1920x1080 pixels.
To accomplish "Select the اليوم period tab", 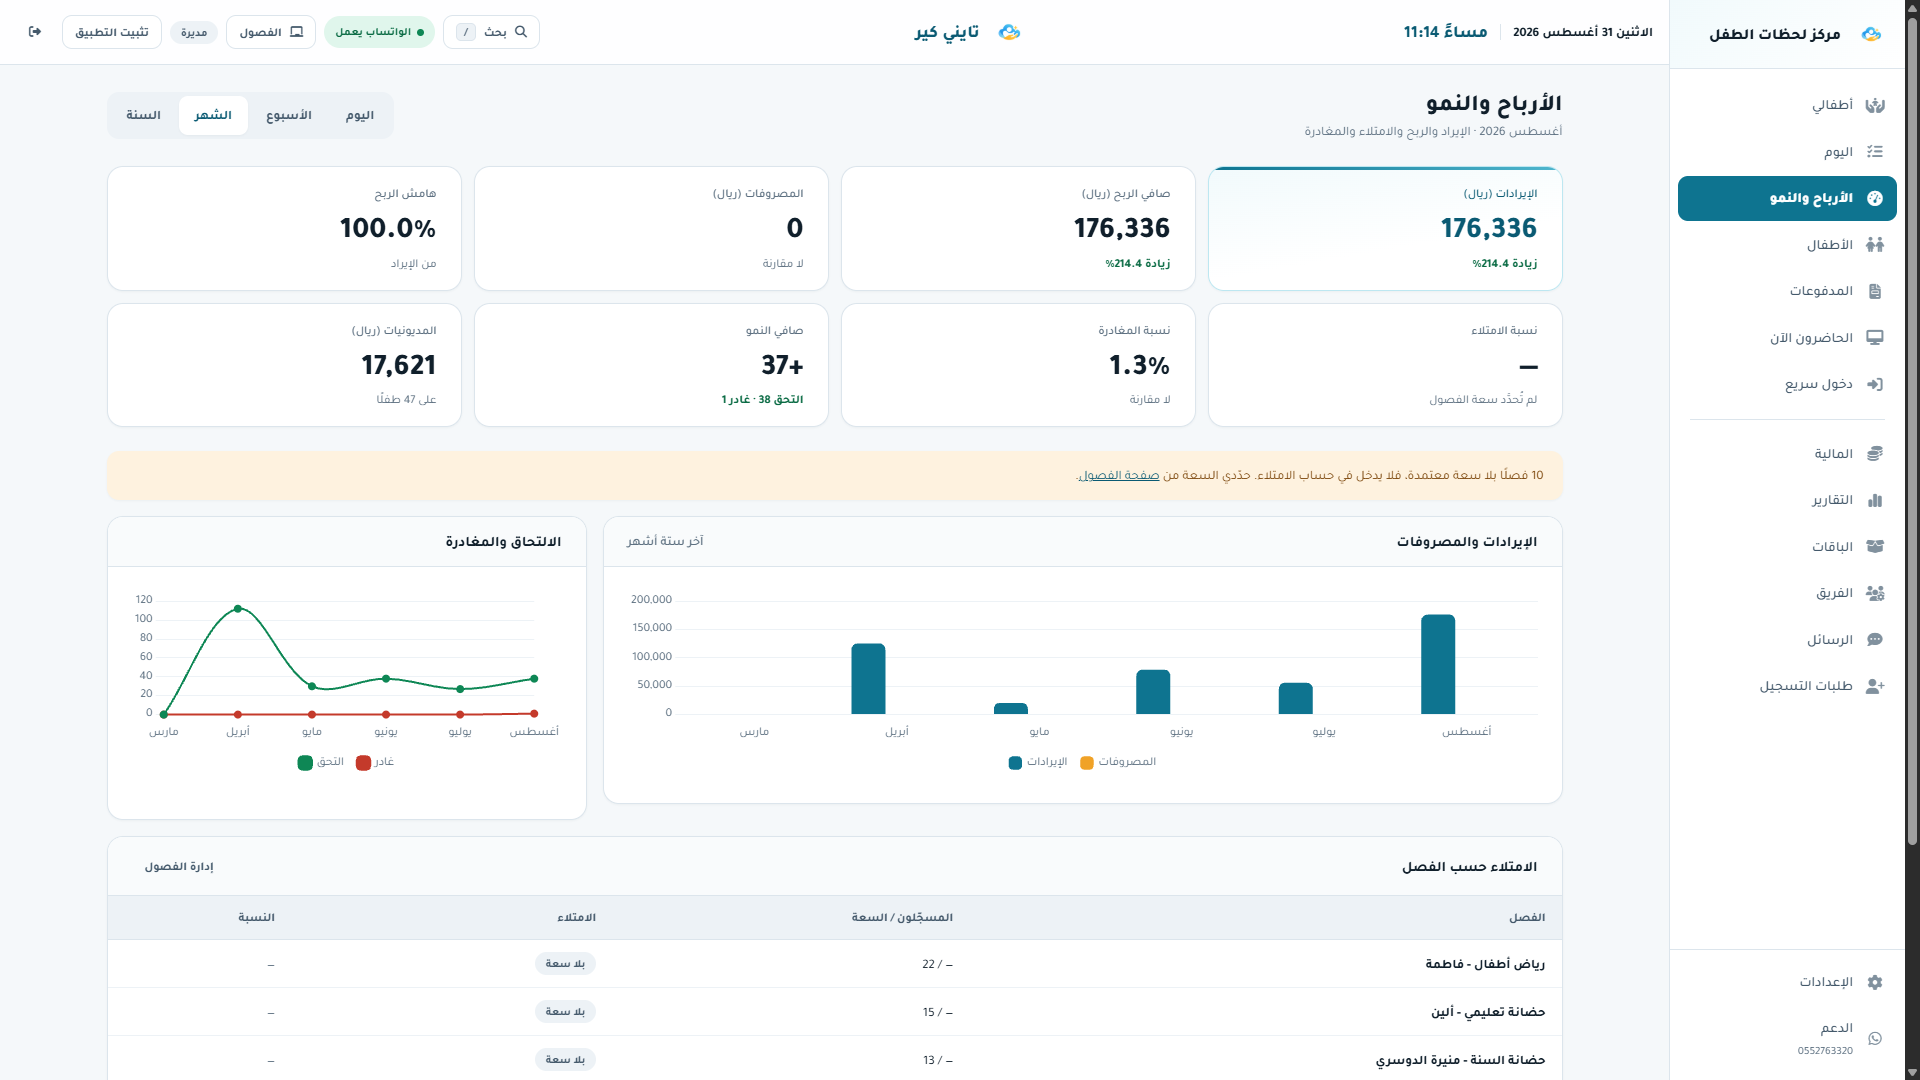I will click(360, 116).
